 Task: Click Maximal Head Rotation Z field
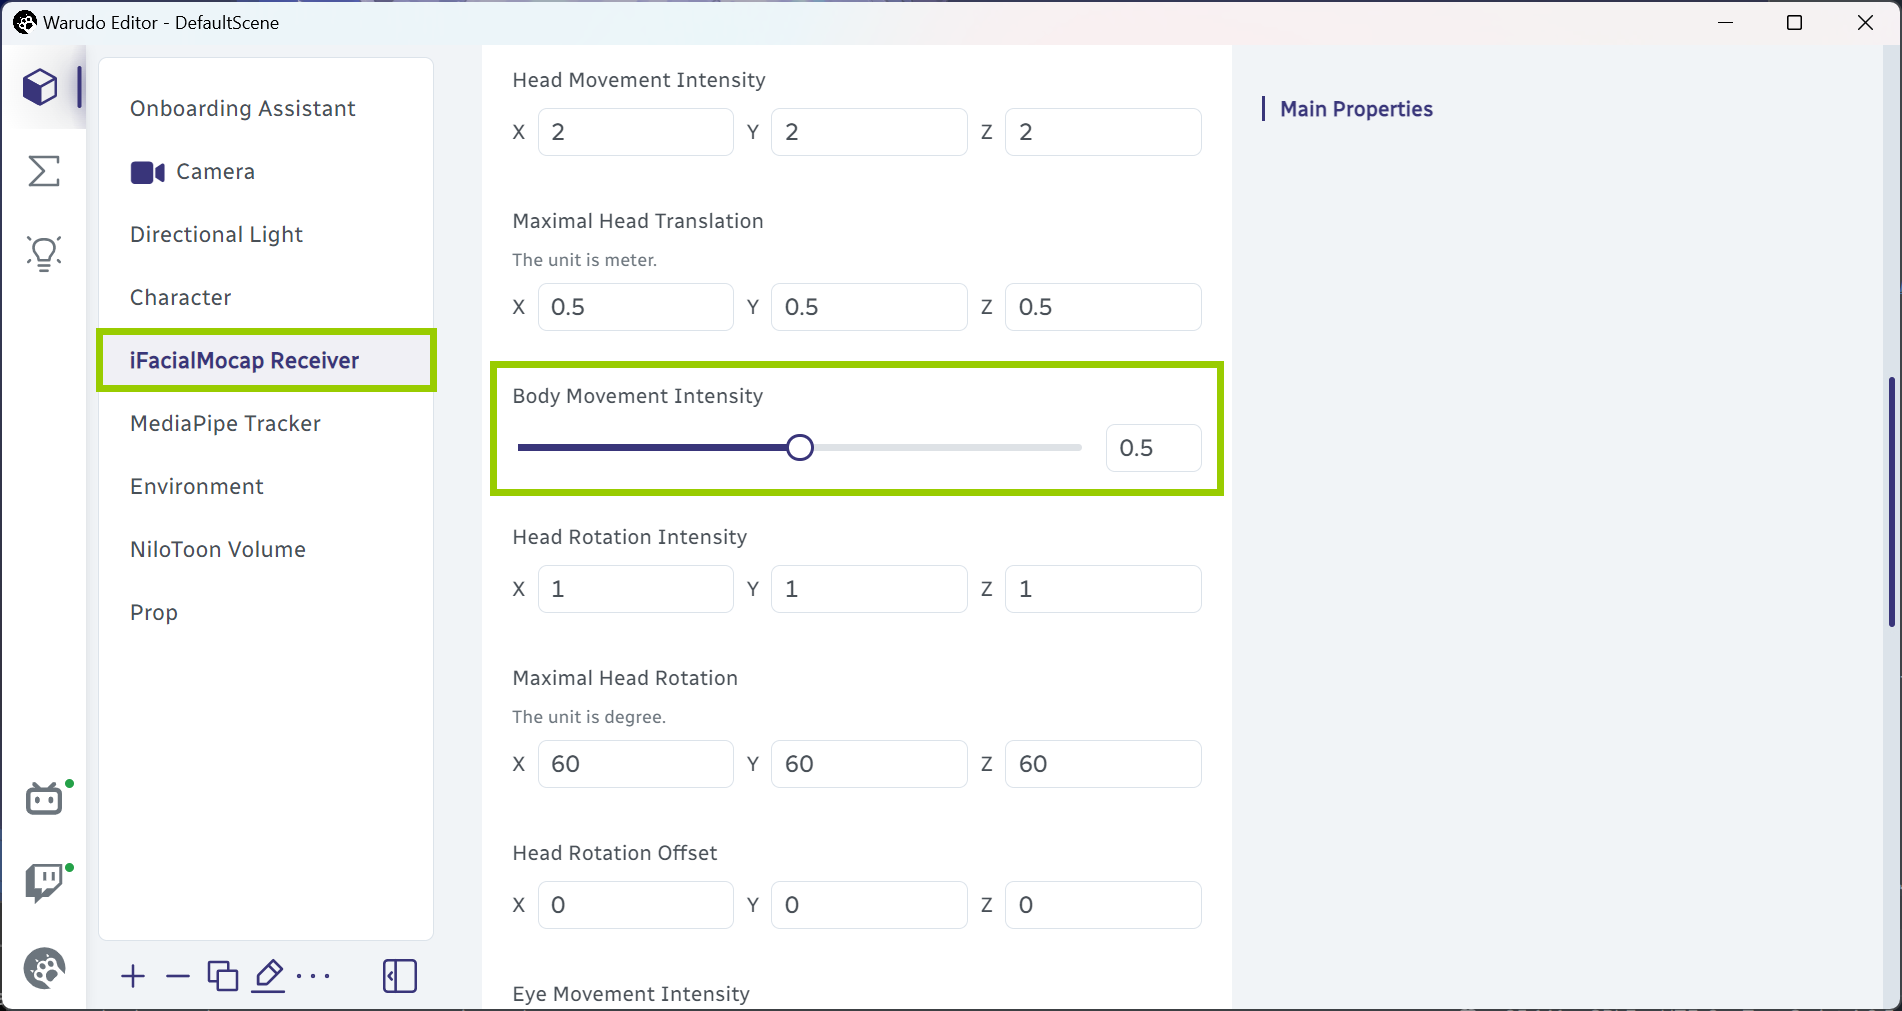coord(1102,764)
